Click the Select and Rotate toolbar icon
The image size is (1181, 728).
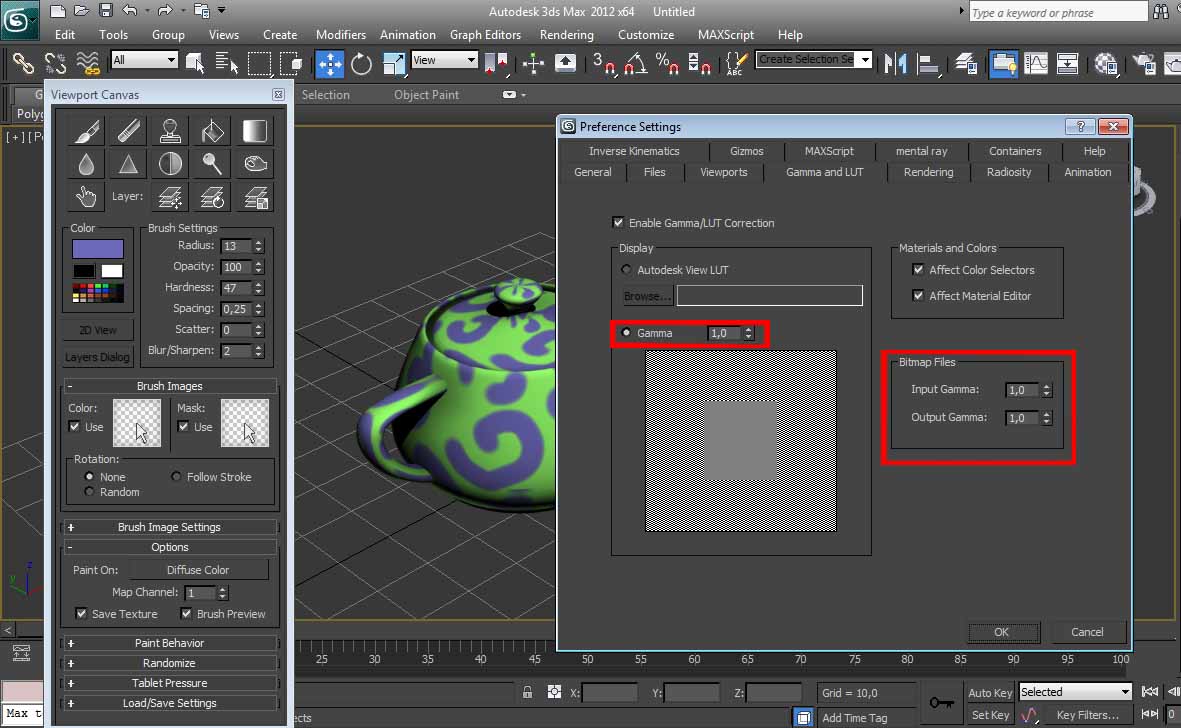[x=362, y=63]
